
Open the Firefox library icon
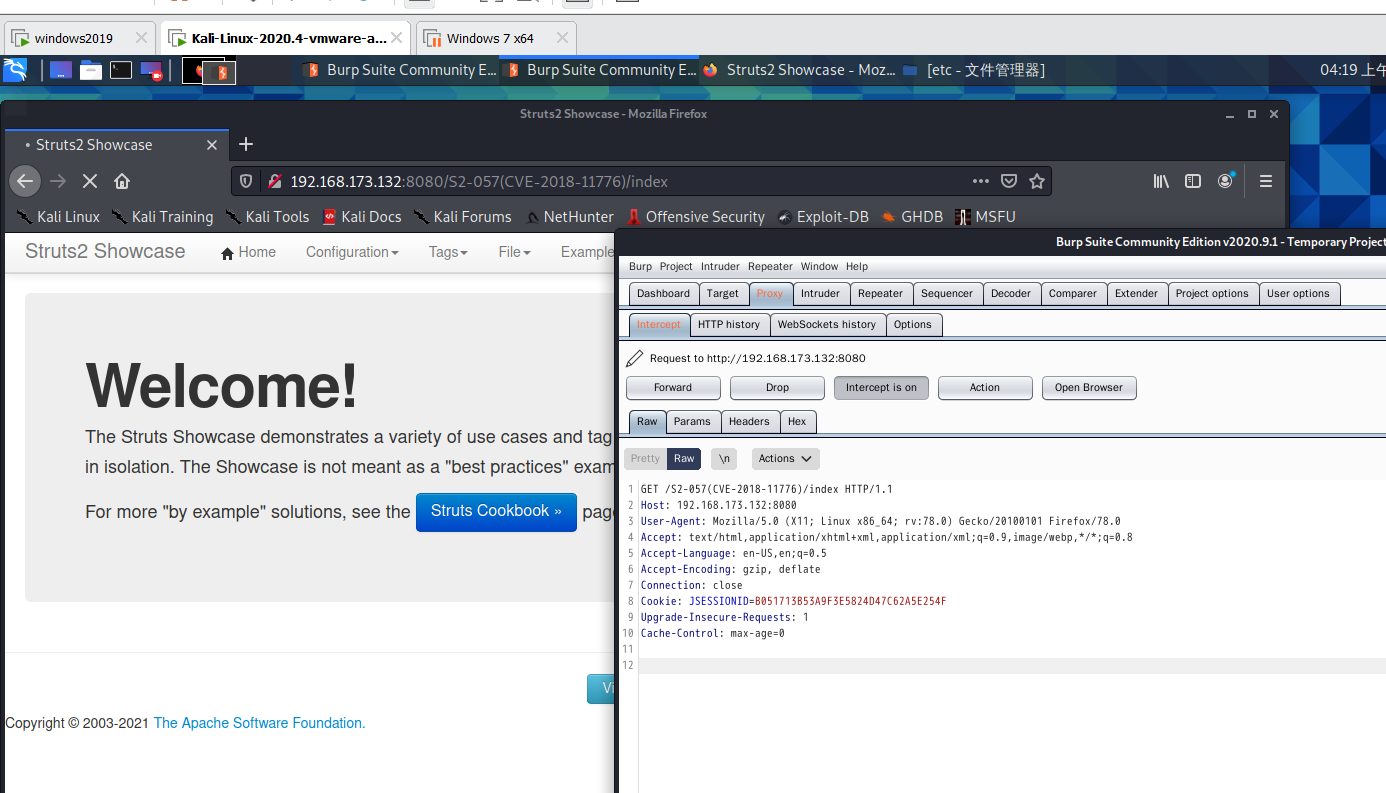pyautogui.click(x=1161, y=181)
